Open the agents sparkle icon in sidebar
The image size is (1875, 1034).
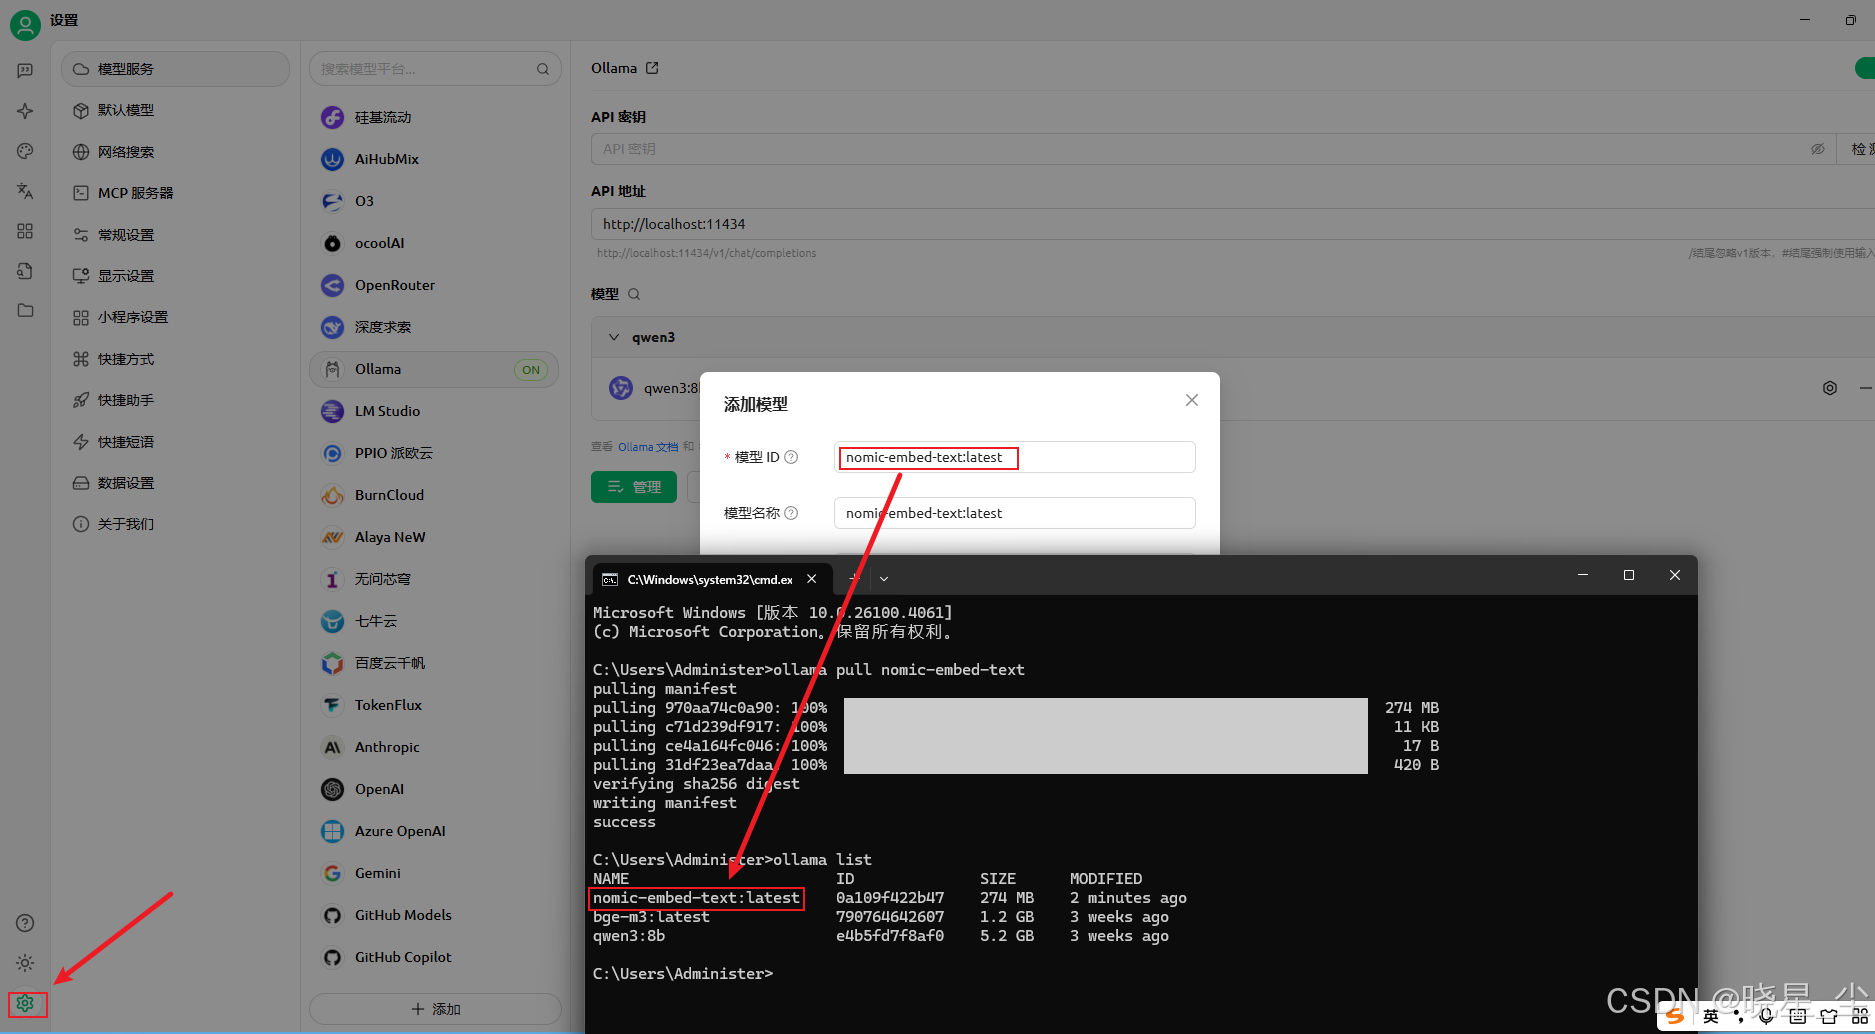coord(25,111)
